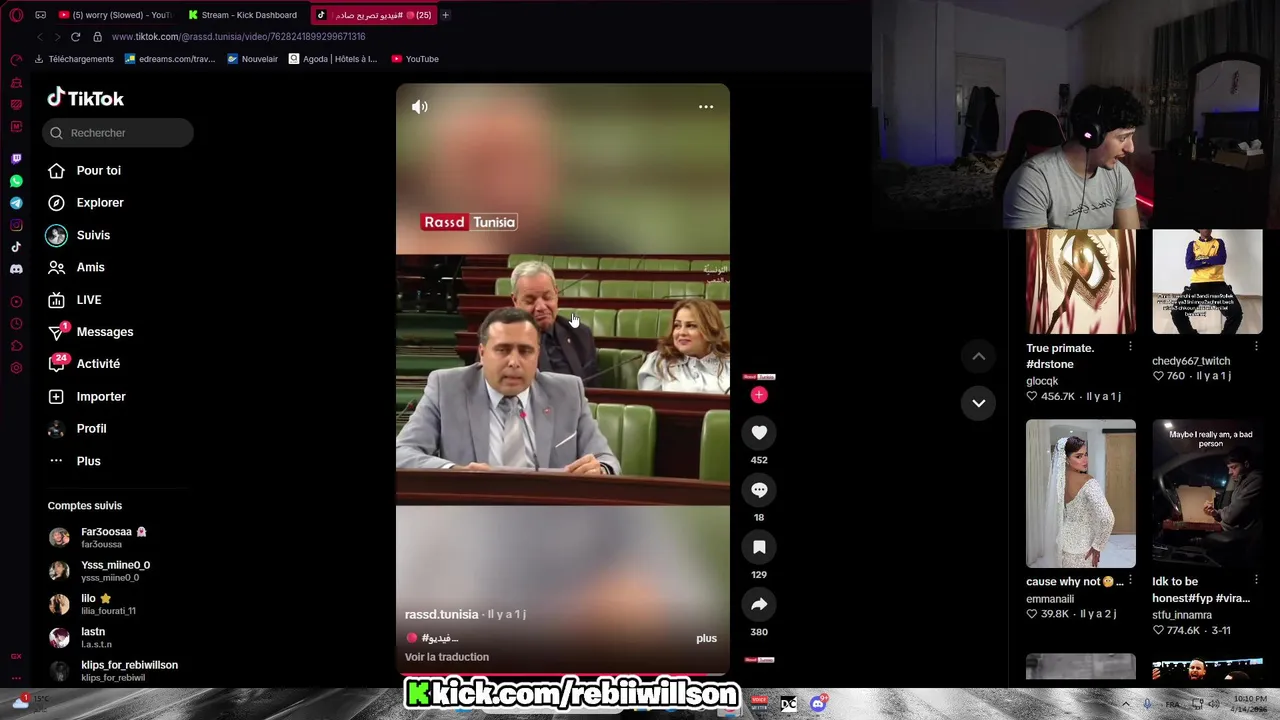
Task: Go to the previous video arrow
Action: point(979,356)
